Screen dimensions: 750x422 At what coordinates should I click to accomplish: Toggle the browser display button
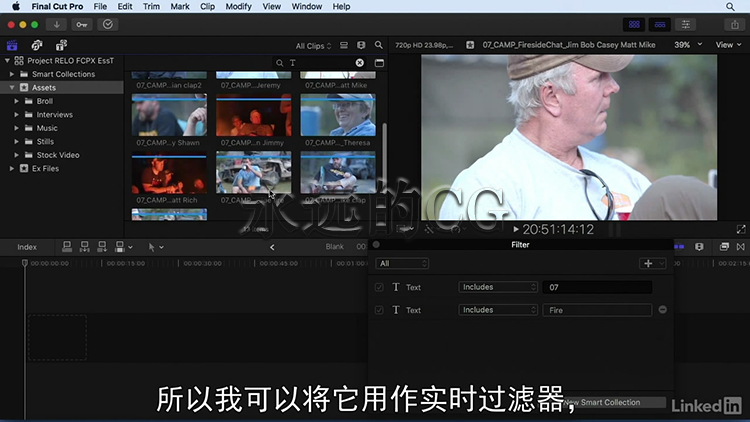[634, 24]
